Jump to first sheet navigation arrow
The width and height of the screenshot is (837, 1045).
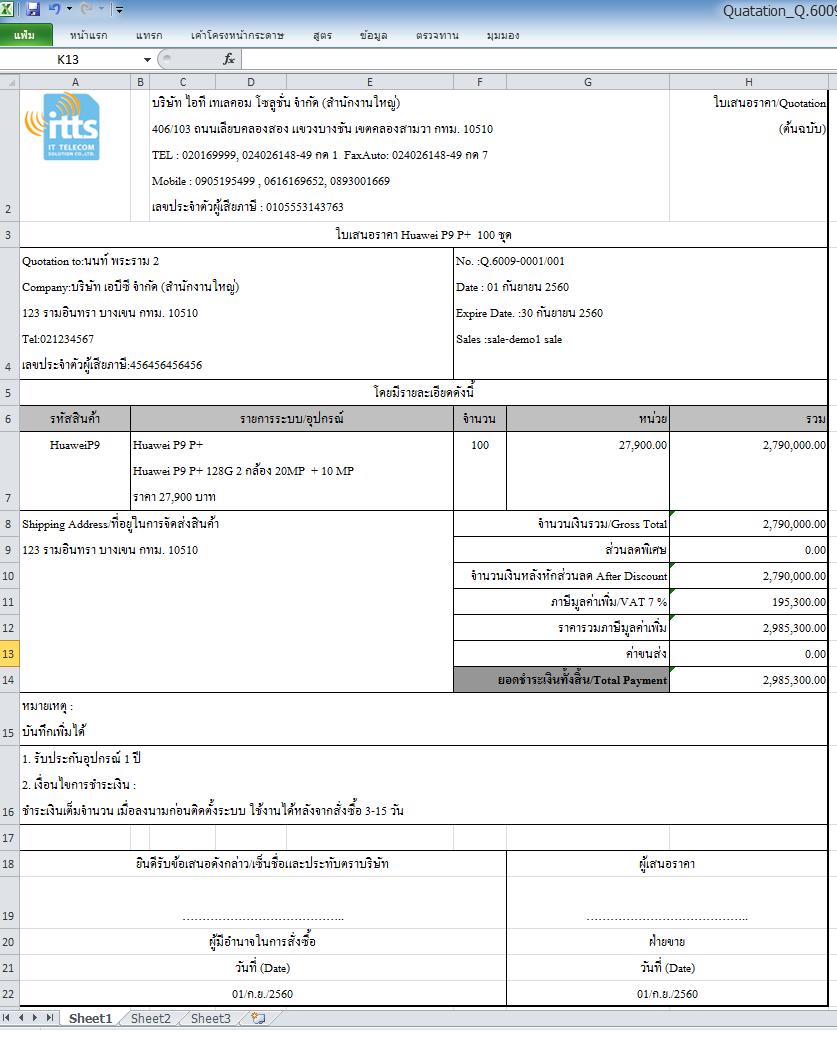tap(6, 1018)
